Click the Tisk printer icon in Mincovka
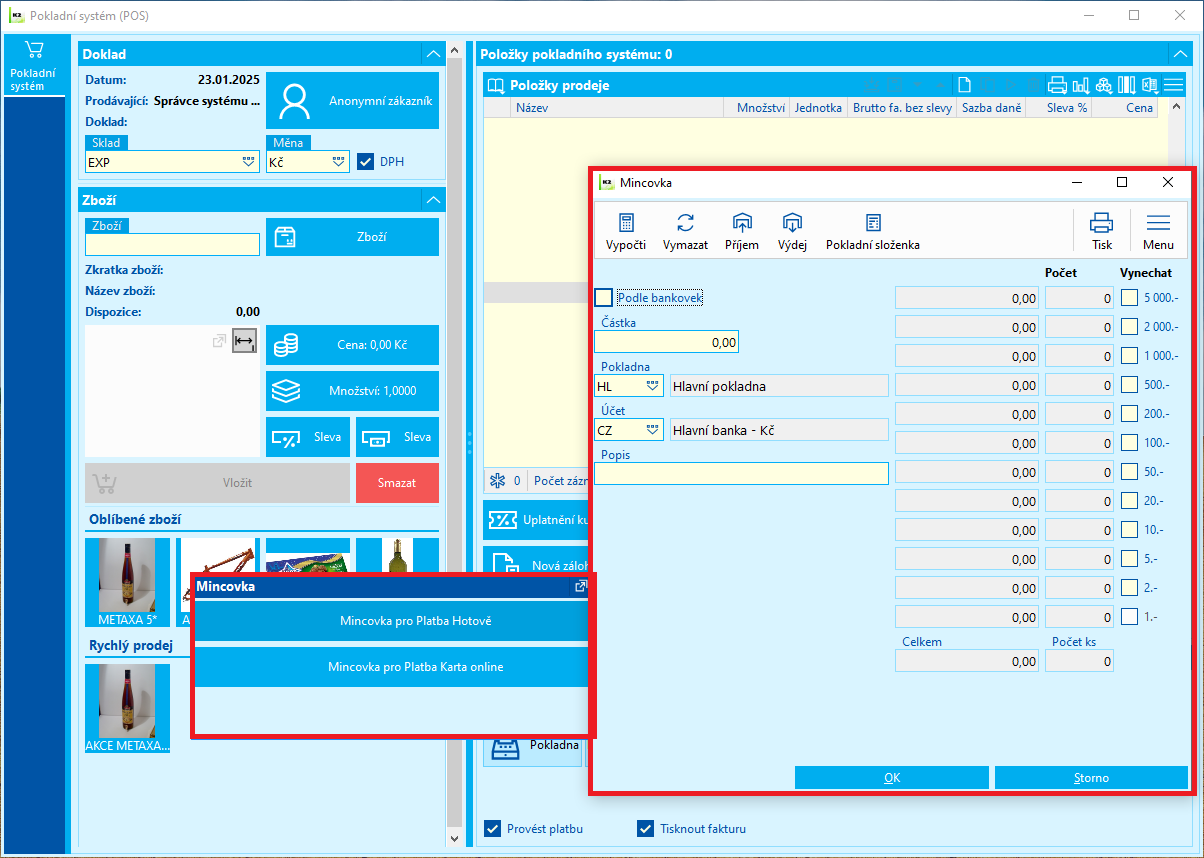Screen dimensions: 1204x858 pyautogui.click(x=1102, y=223)
